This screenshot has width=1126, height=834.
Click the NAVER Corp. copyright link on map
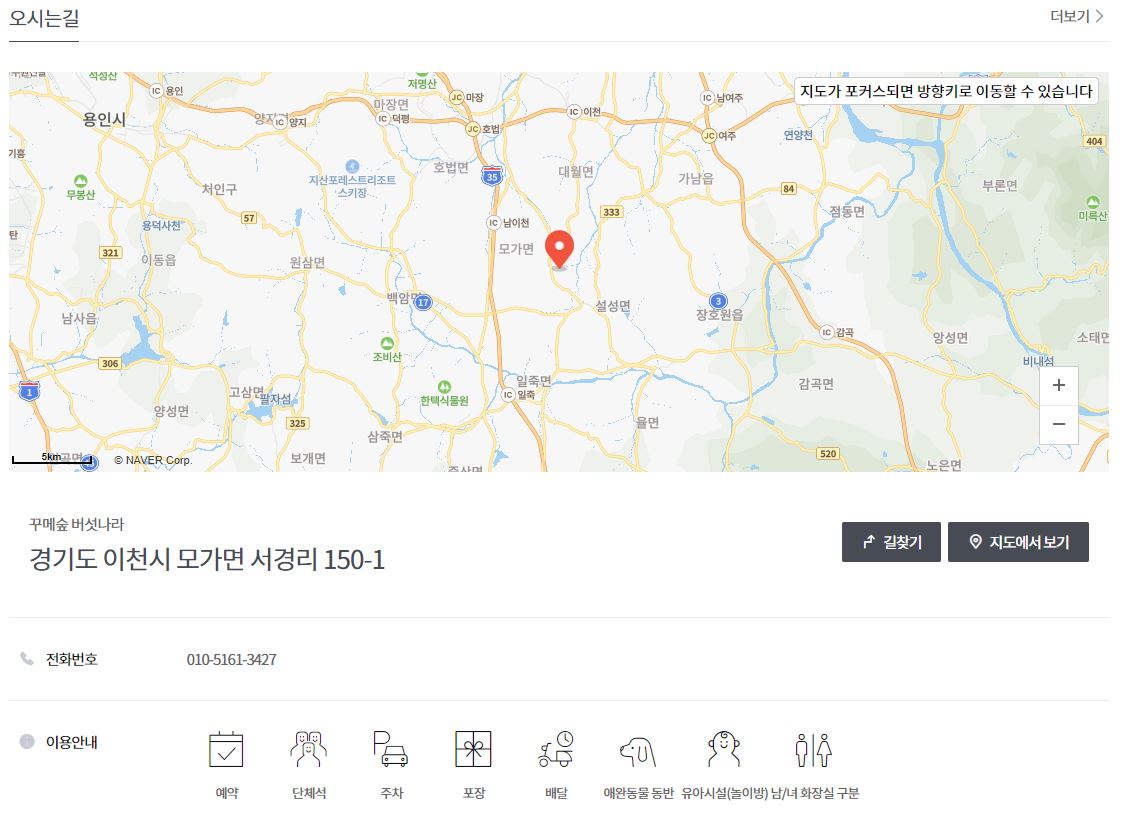[x=153, y=460]
